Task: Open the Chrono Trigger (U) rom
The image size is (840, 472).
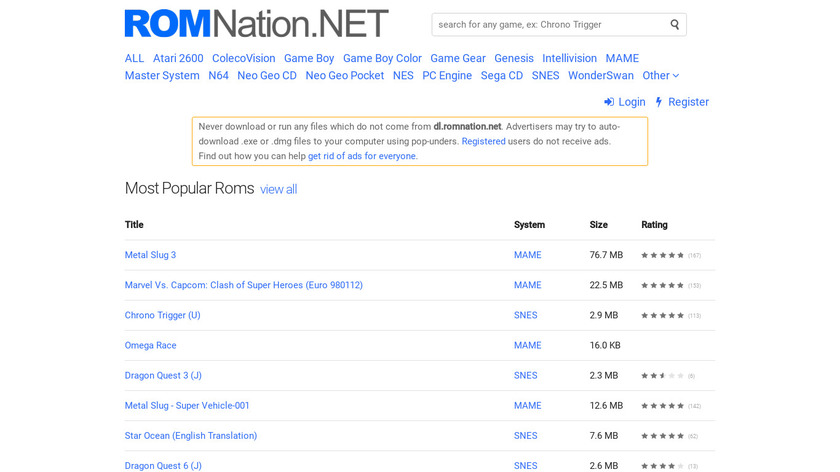Action: click(x=162, y=315)
